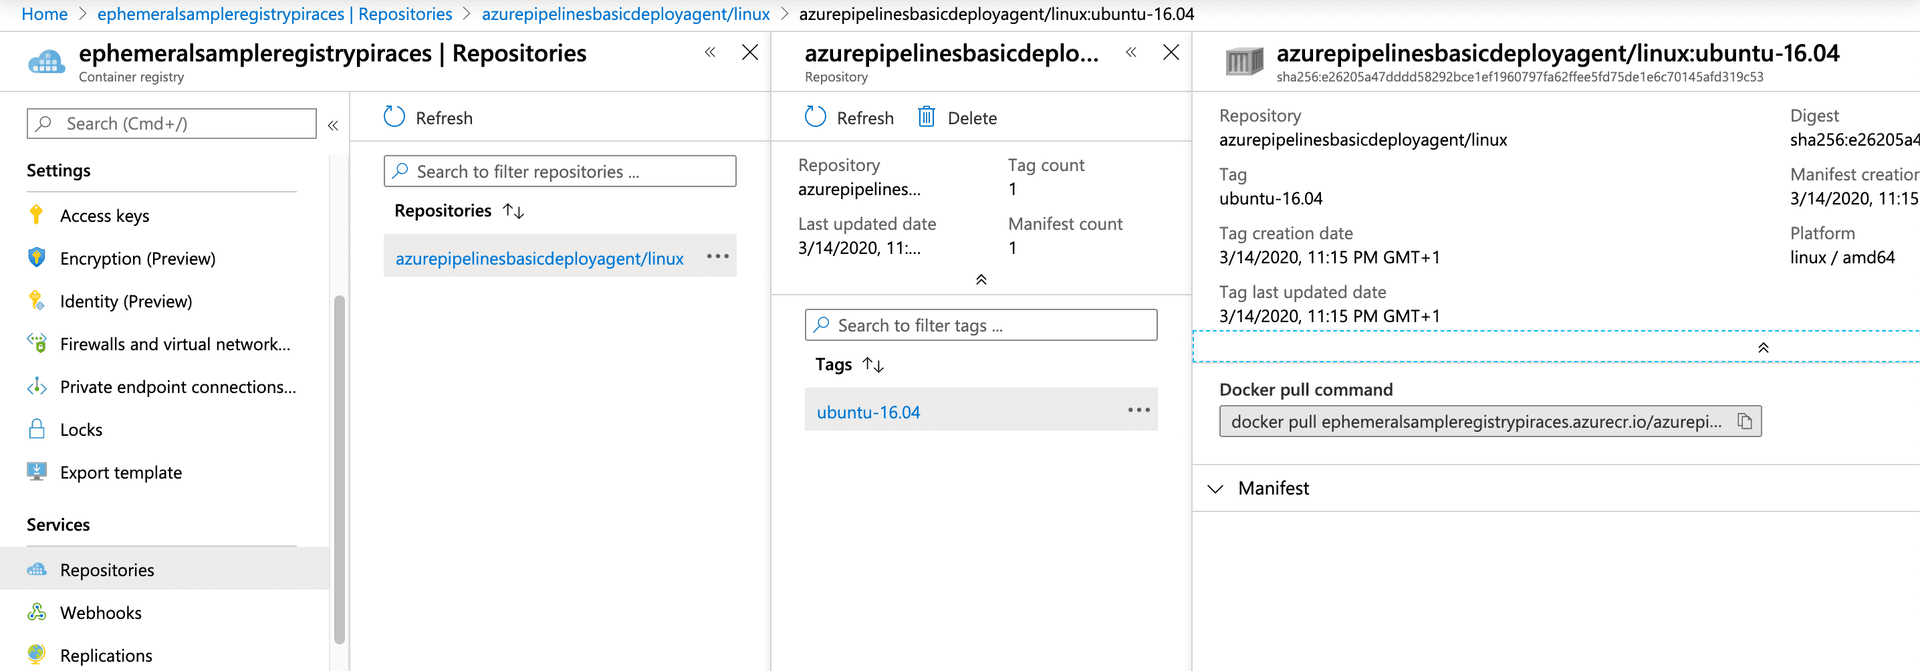Go to Firewalls and virtual networks
This screenshot has width=1920, height=671.
pyautogui.click(x=175, y=344)
